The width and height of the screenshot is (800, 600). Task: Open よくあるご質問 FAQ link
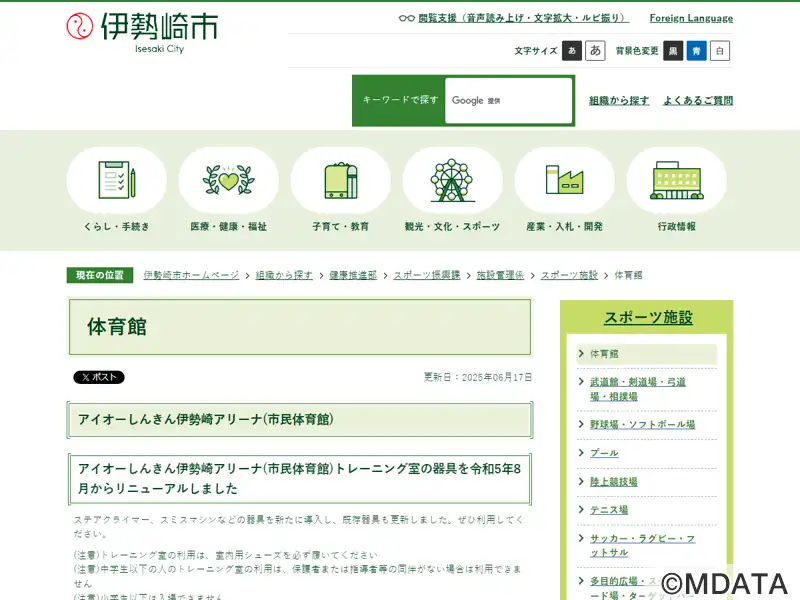(x=698, y=101)
